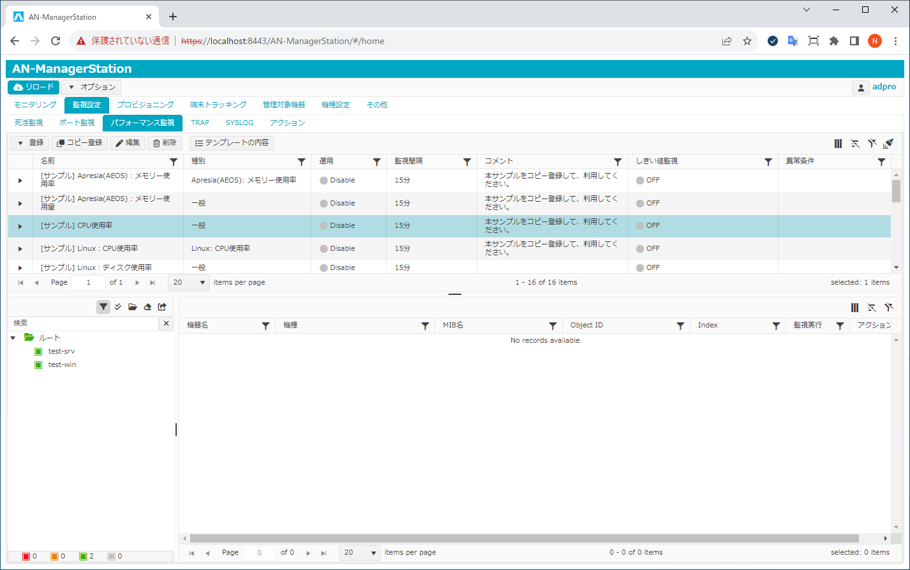Expand the Apresia(AEOS) メモリー使用量 row
Viewport: 910px width, 570px height.
click(20, 203)
